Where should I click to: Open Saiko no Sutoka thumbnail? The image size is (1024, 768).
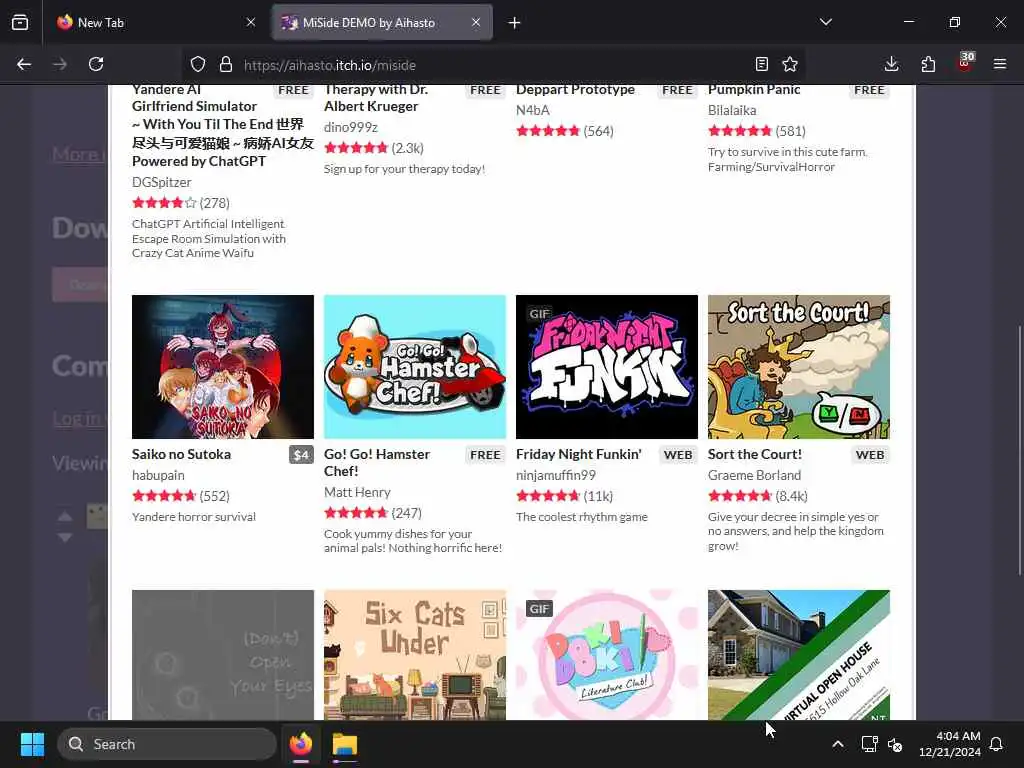[x=223, y=367]
